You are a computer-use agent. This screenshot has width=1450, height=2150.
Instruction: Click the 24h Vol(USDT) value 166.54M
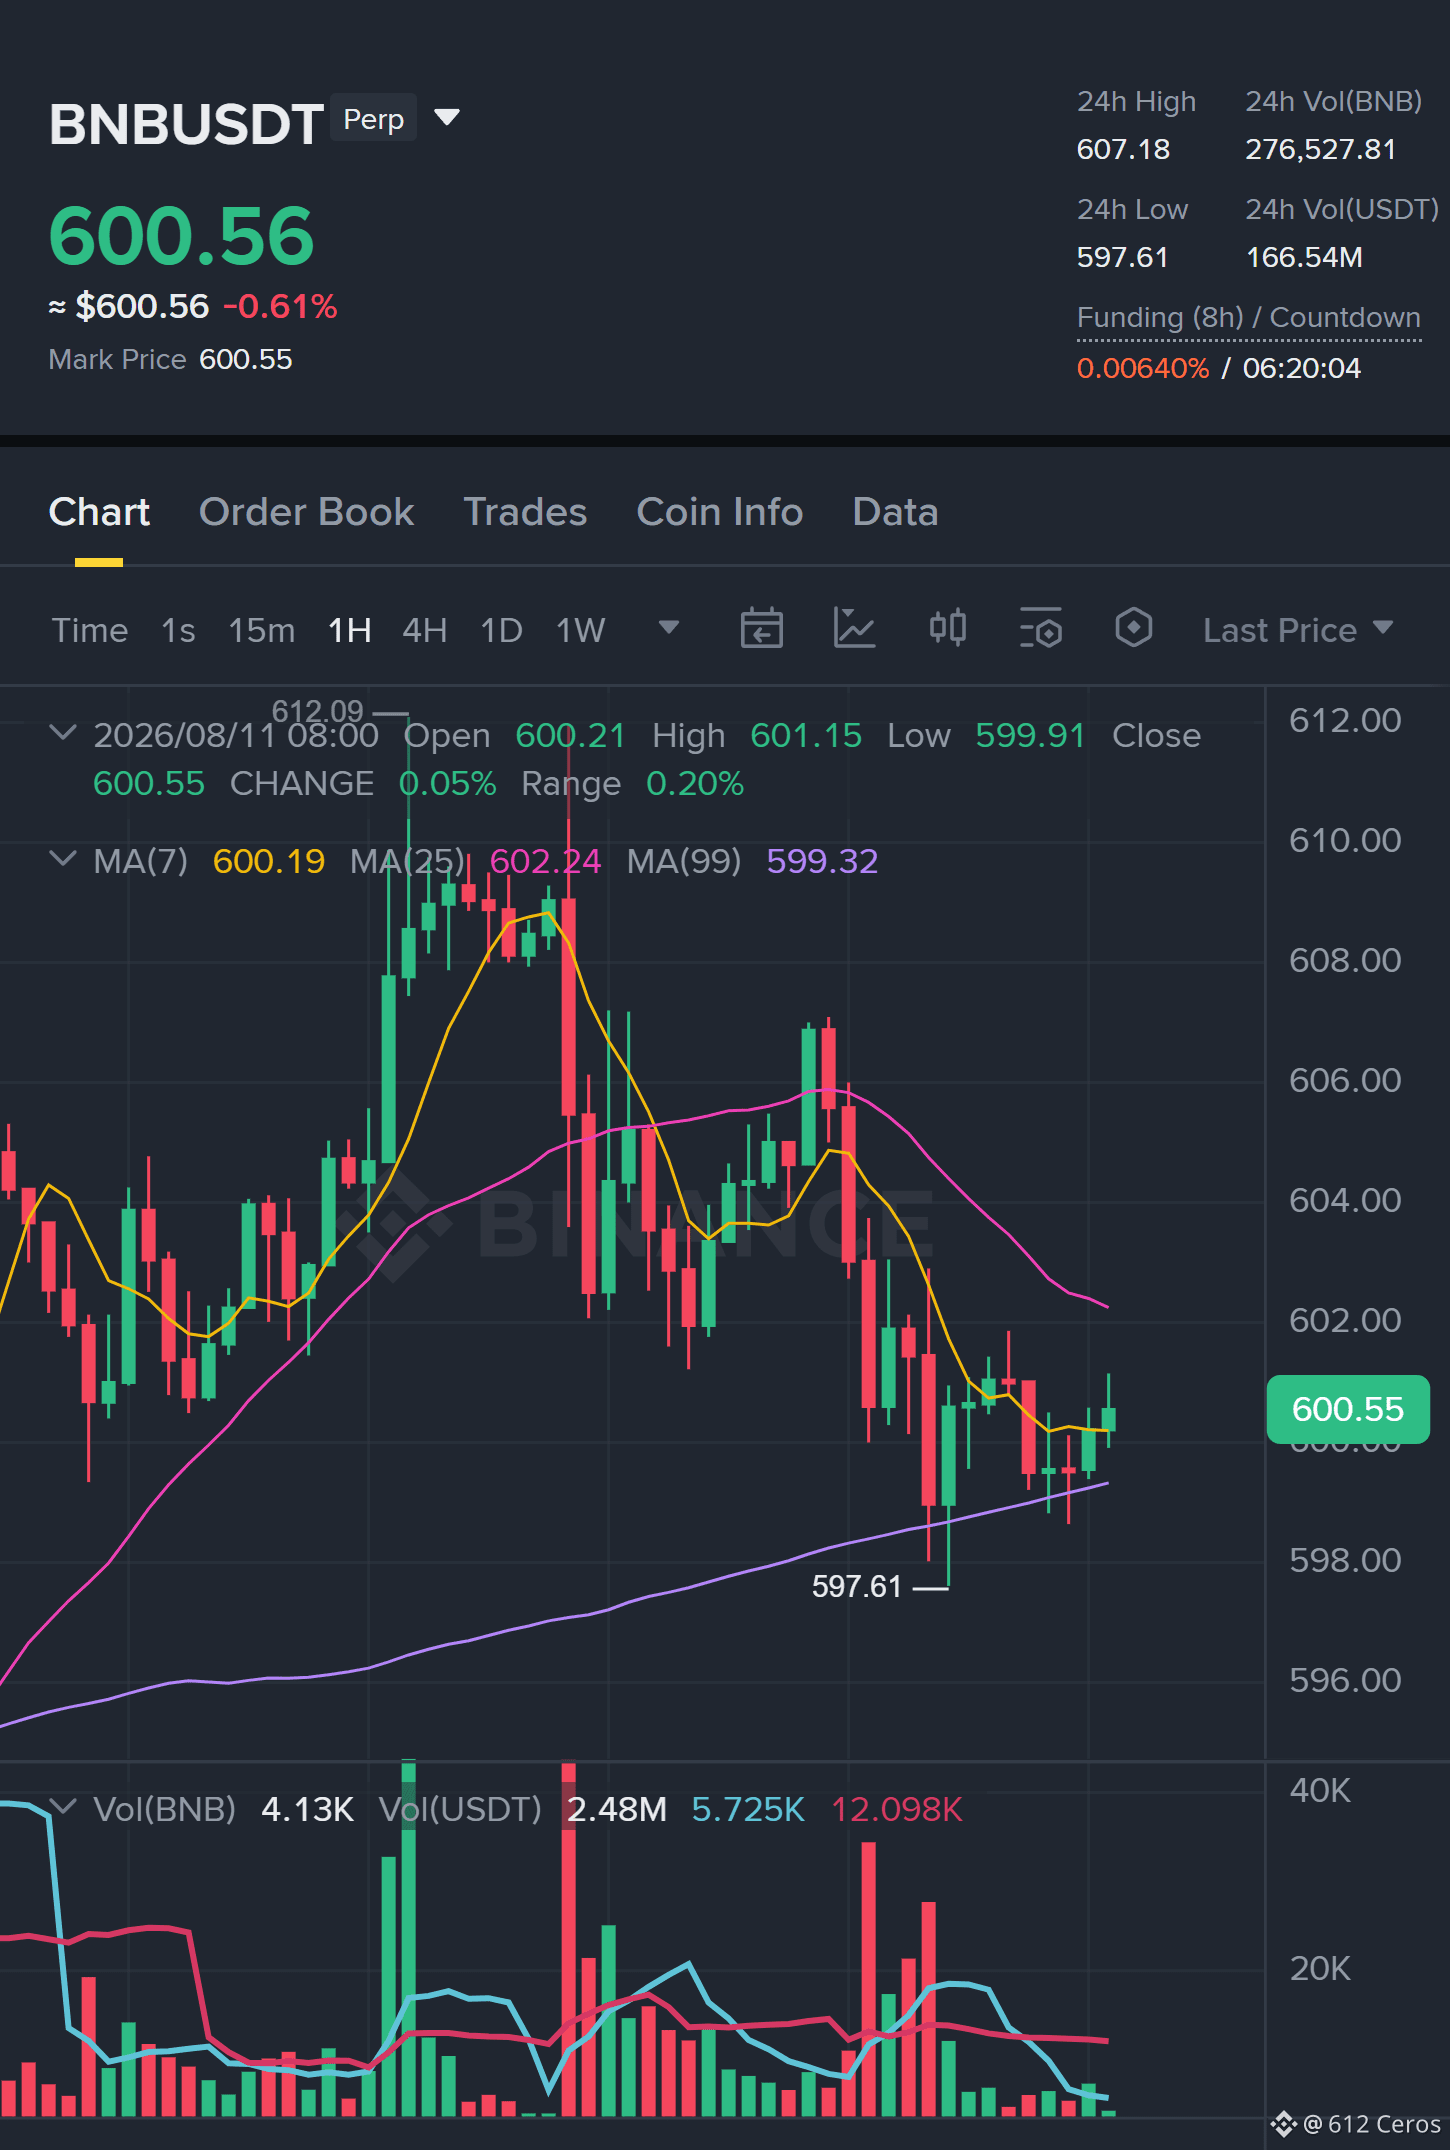click(x=1304, y=257)
